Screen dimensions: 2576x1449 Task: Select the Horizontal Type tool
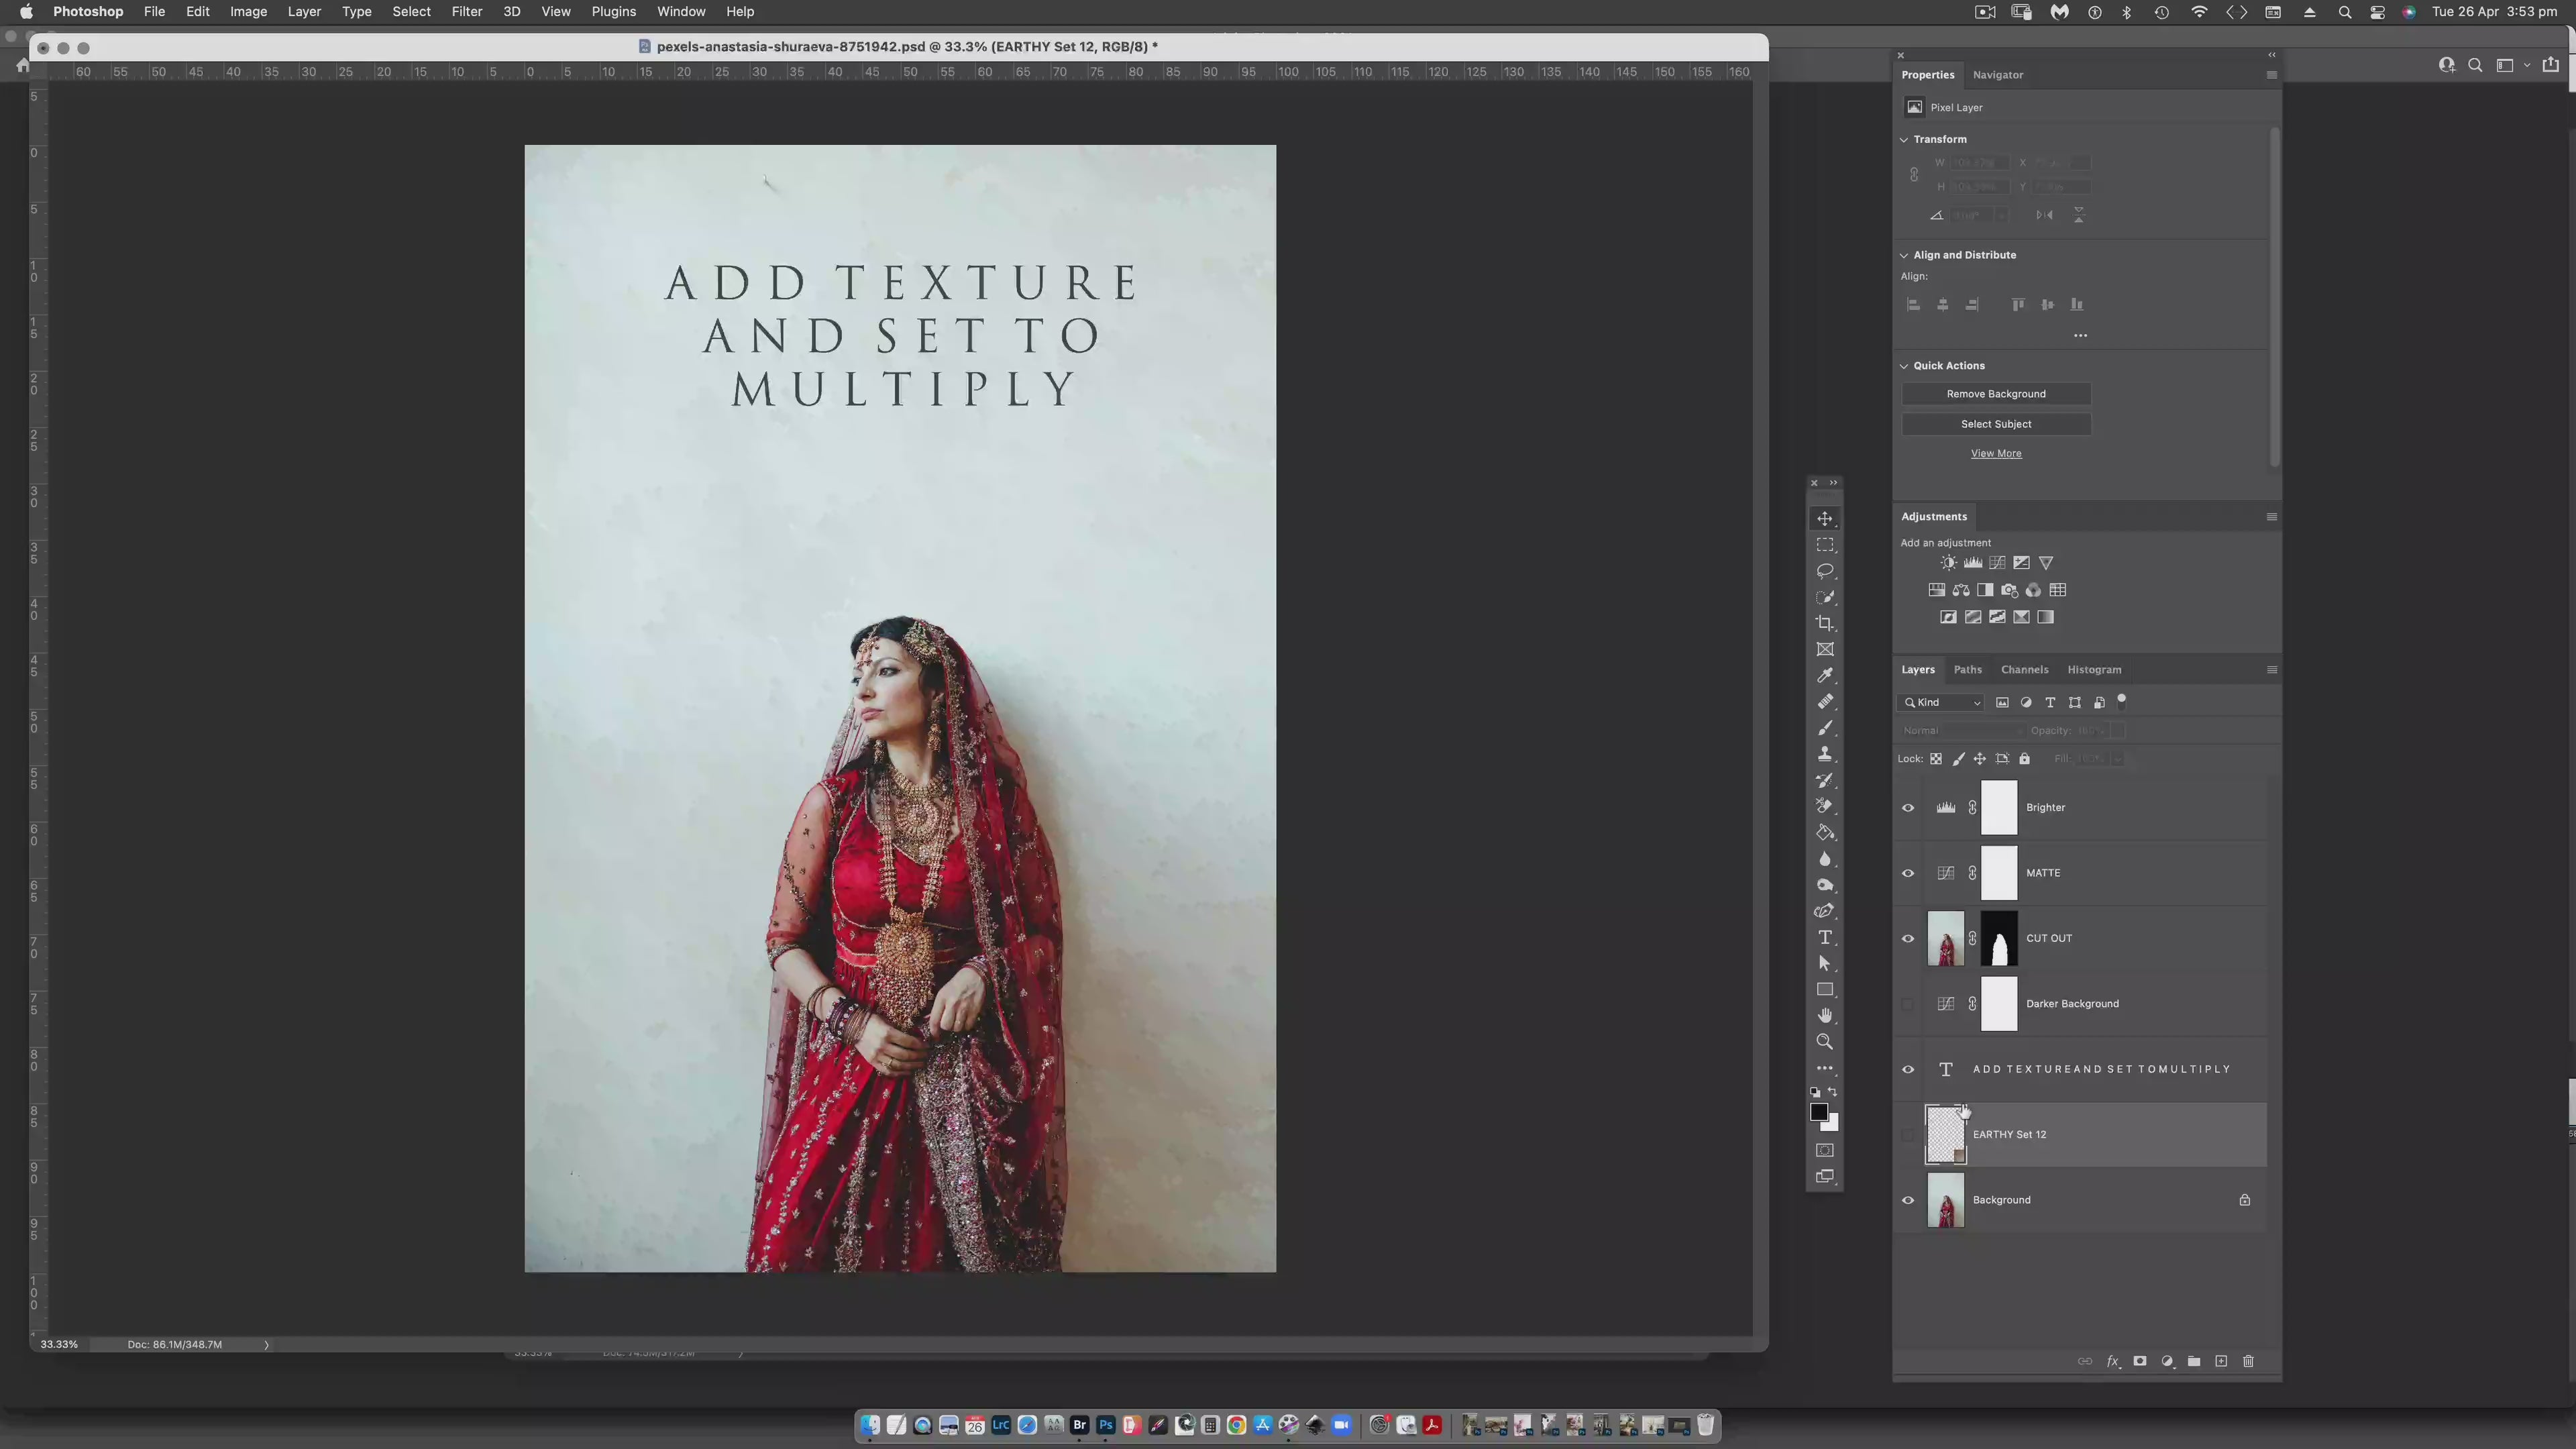point(1825,937)
